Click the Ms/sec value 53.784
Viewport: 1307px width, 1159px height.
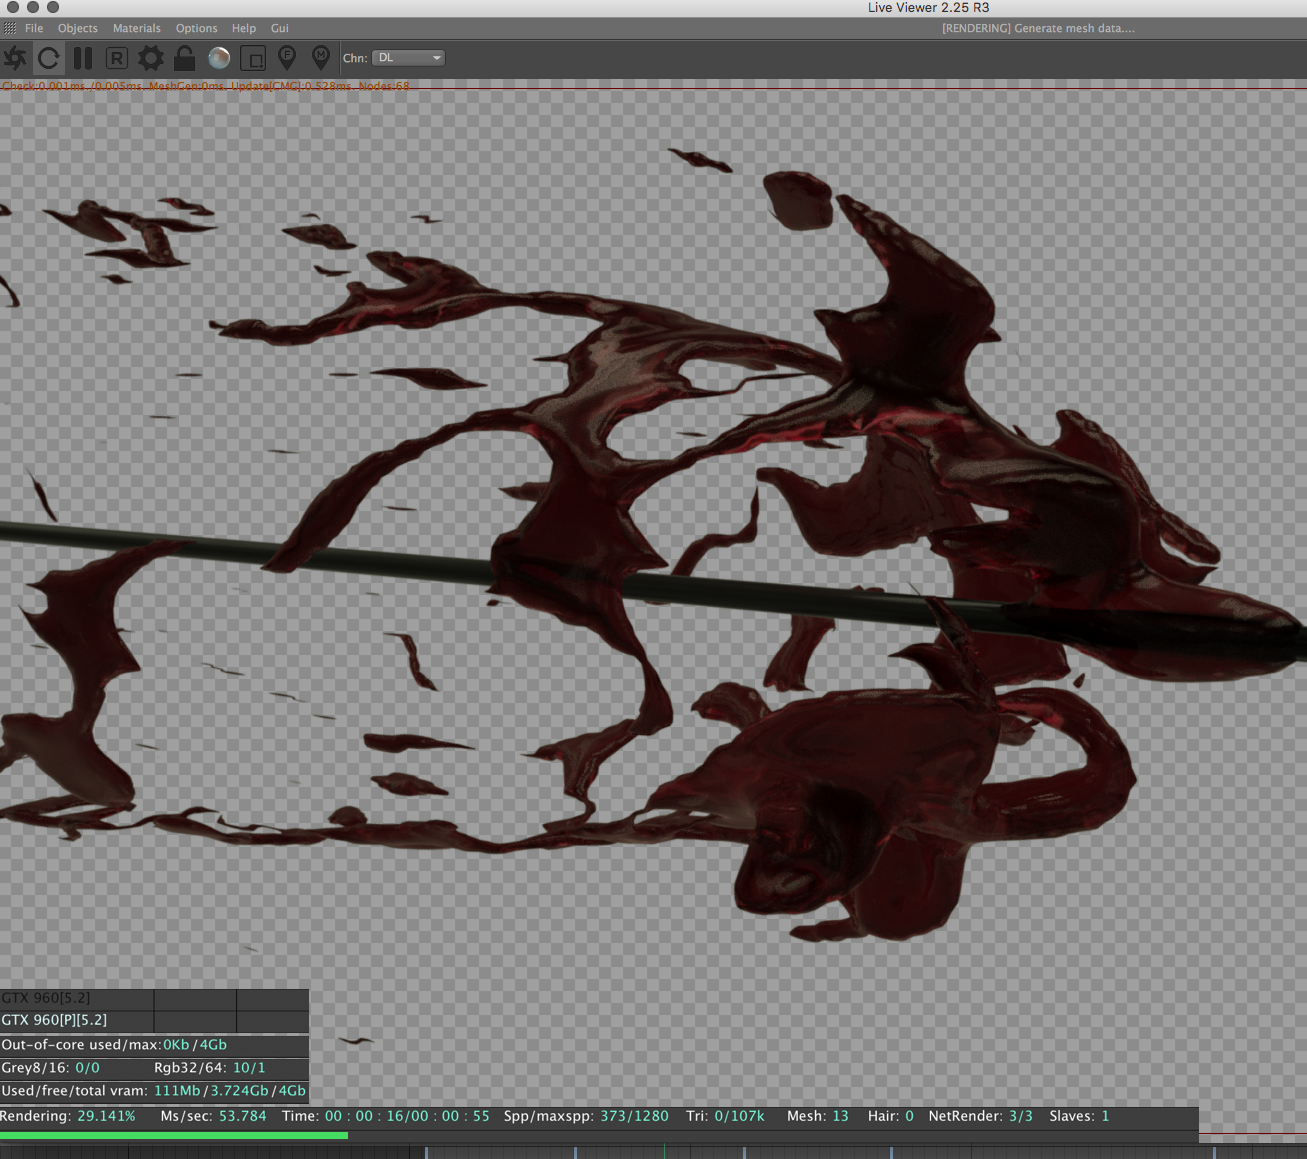[x=242, y=1116]
